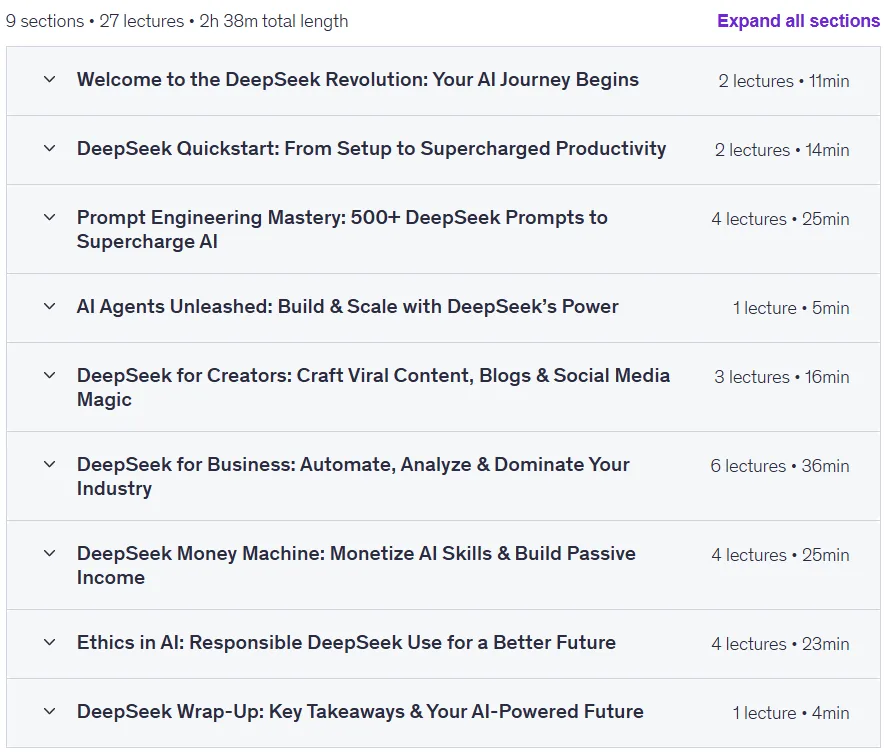The image size is (887, 754).
Task: Open chevron for DeepSeek for Business section
Action: pyautogui.click(x=50, y=464)
